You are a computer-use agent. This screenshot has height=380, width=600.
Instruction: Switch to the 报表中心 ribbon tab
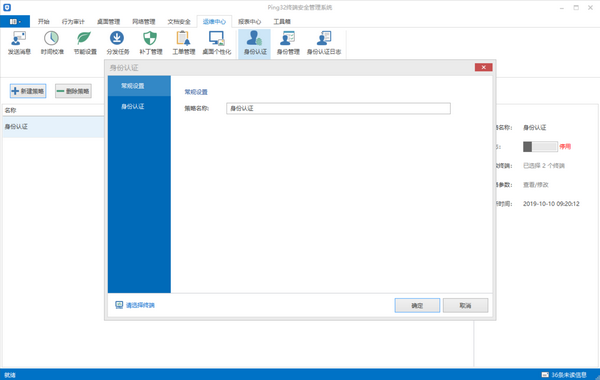click(249, 21)
